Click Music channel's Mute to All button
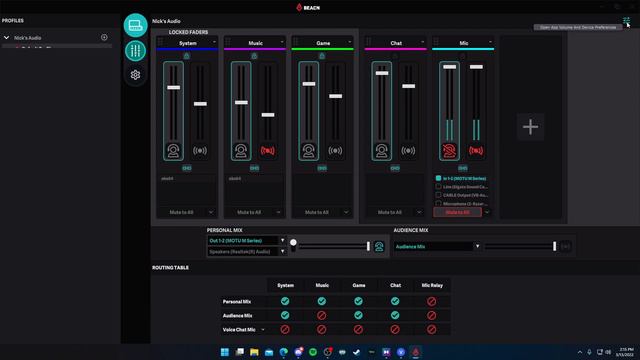 (249, 212)
